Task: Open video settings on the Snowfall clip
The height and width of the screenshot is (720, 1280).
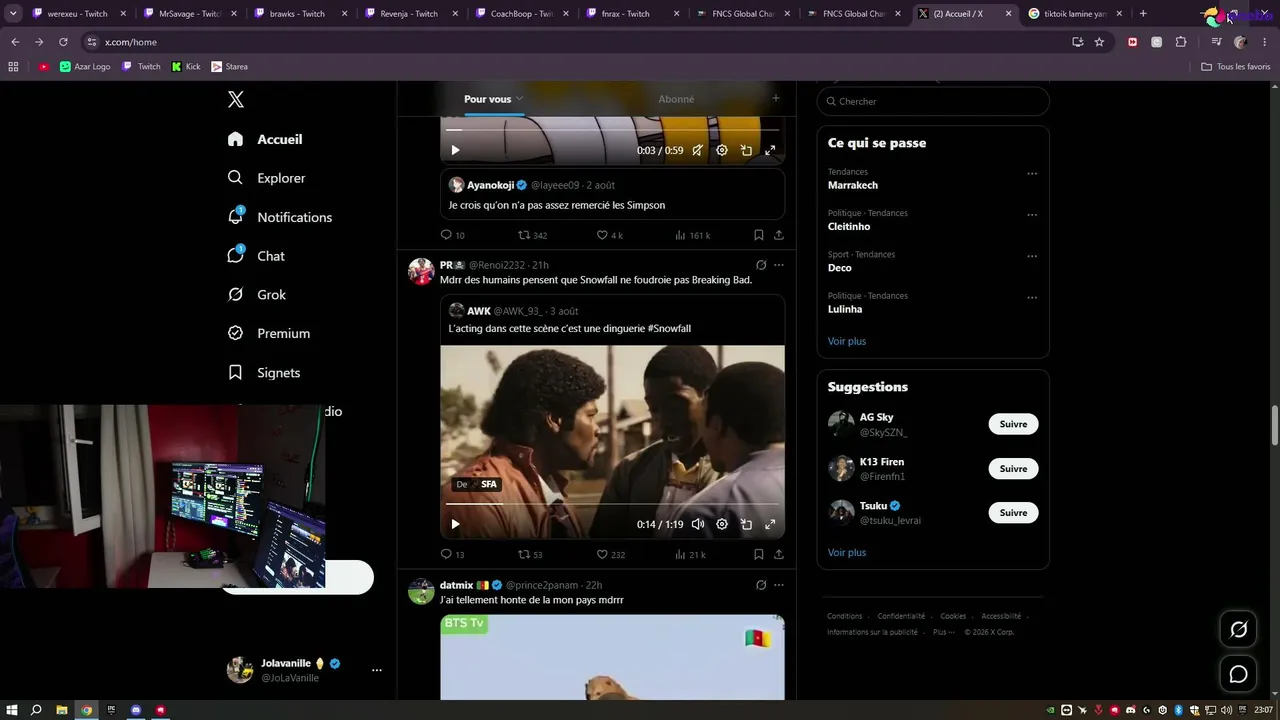Action: [x=722, y=524]
